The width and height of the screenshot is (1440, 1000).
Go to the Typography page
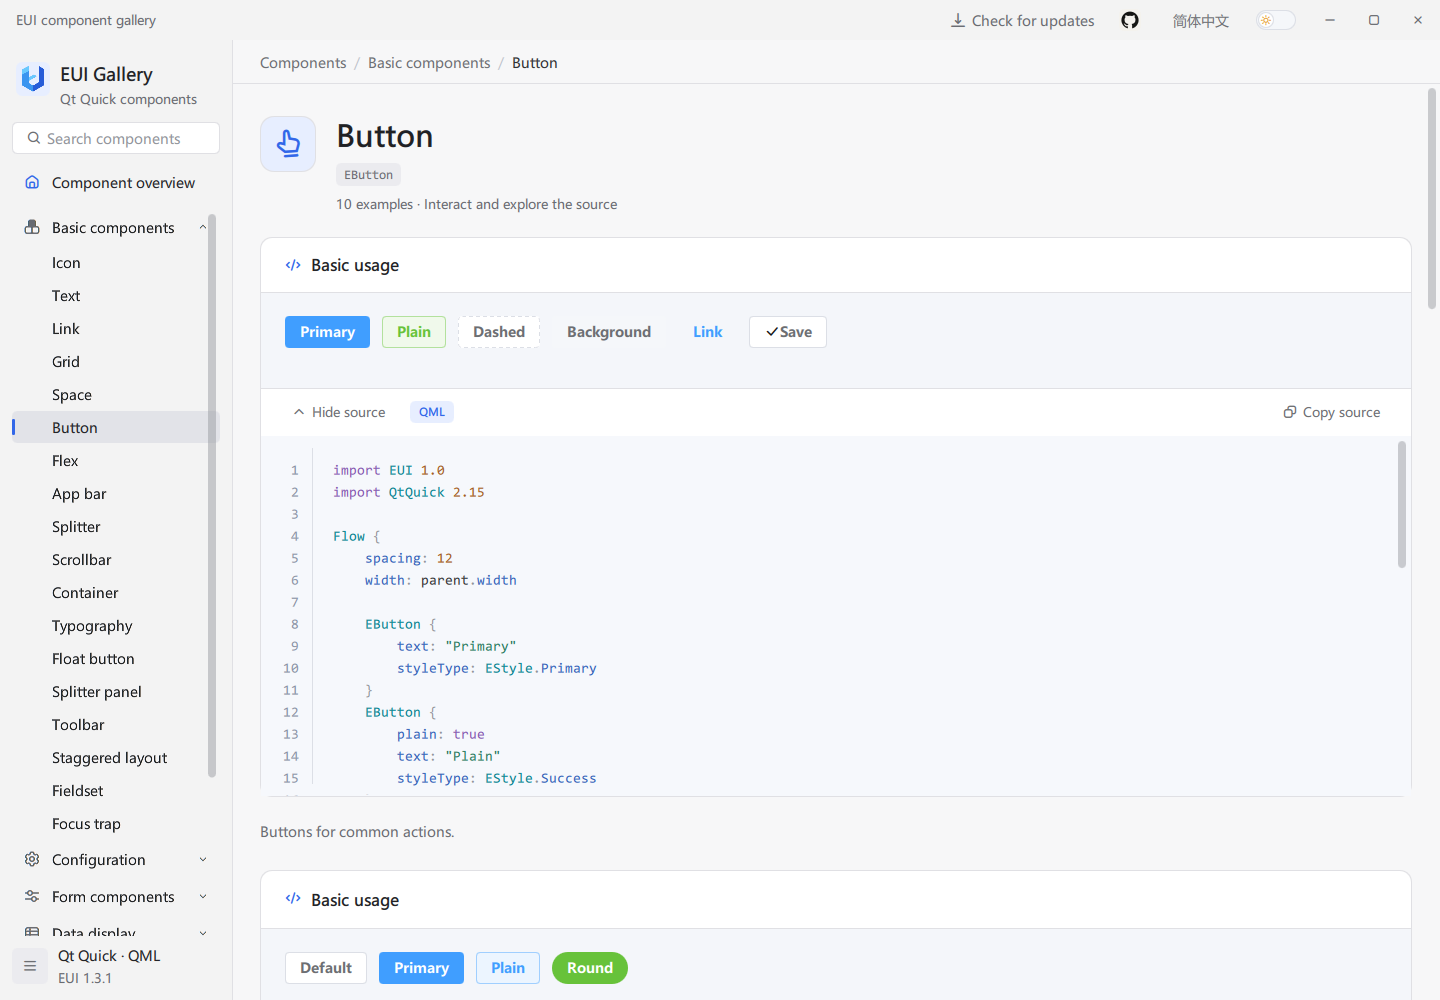tap(115, 625)
